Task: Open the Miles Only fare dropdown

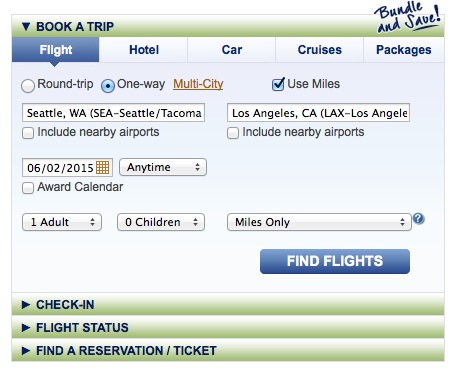Action: tap(319, 222)
